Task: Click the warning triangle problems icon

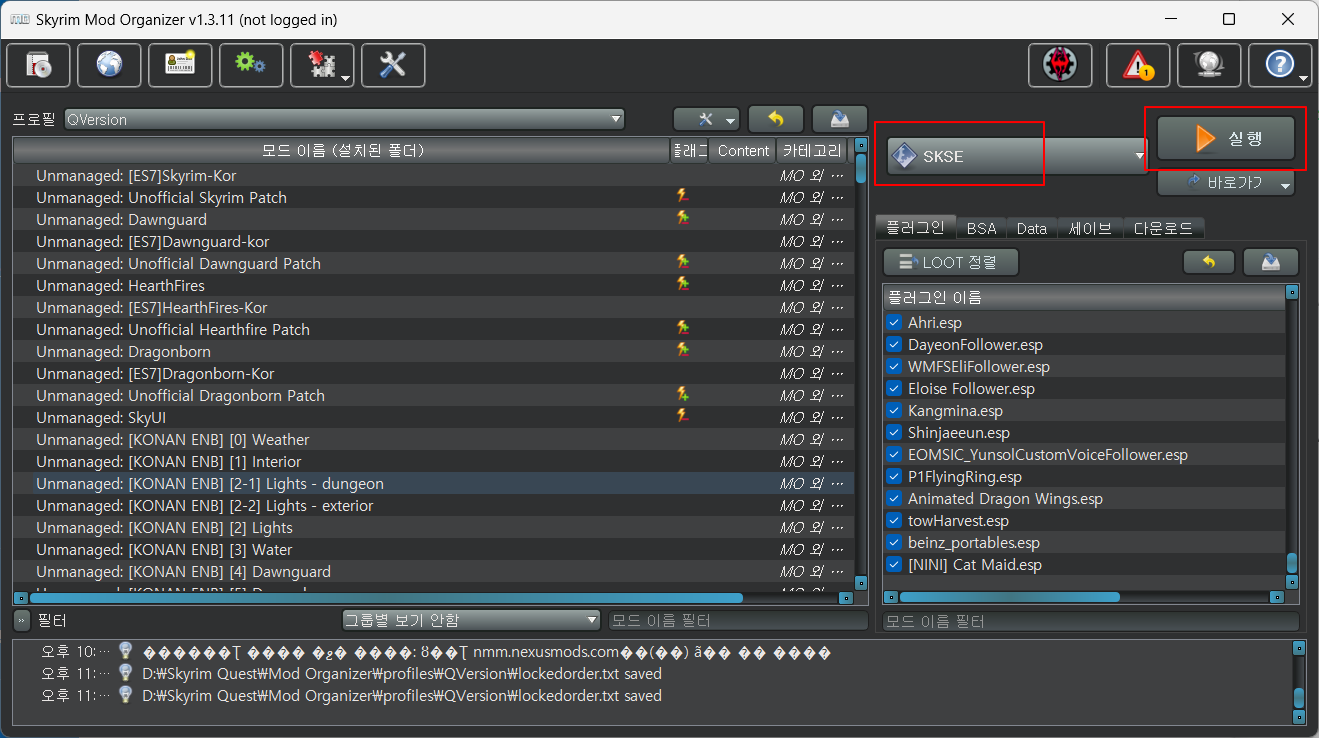Action: (1138, 66)
